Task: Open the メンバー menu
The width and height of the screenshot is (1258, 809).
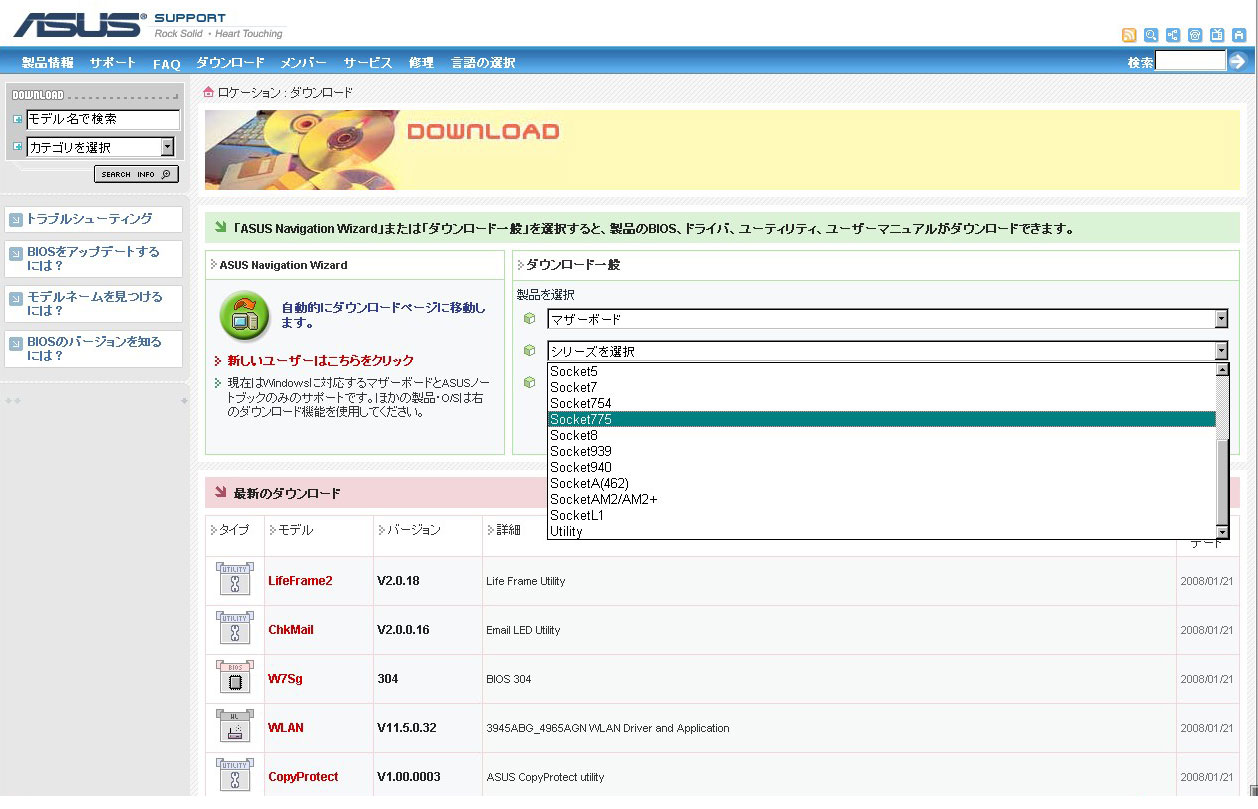Action: point(303,63)
